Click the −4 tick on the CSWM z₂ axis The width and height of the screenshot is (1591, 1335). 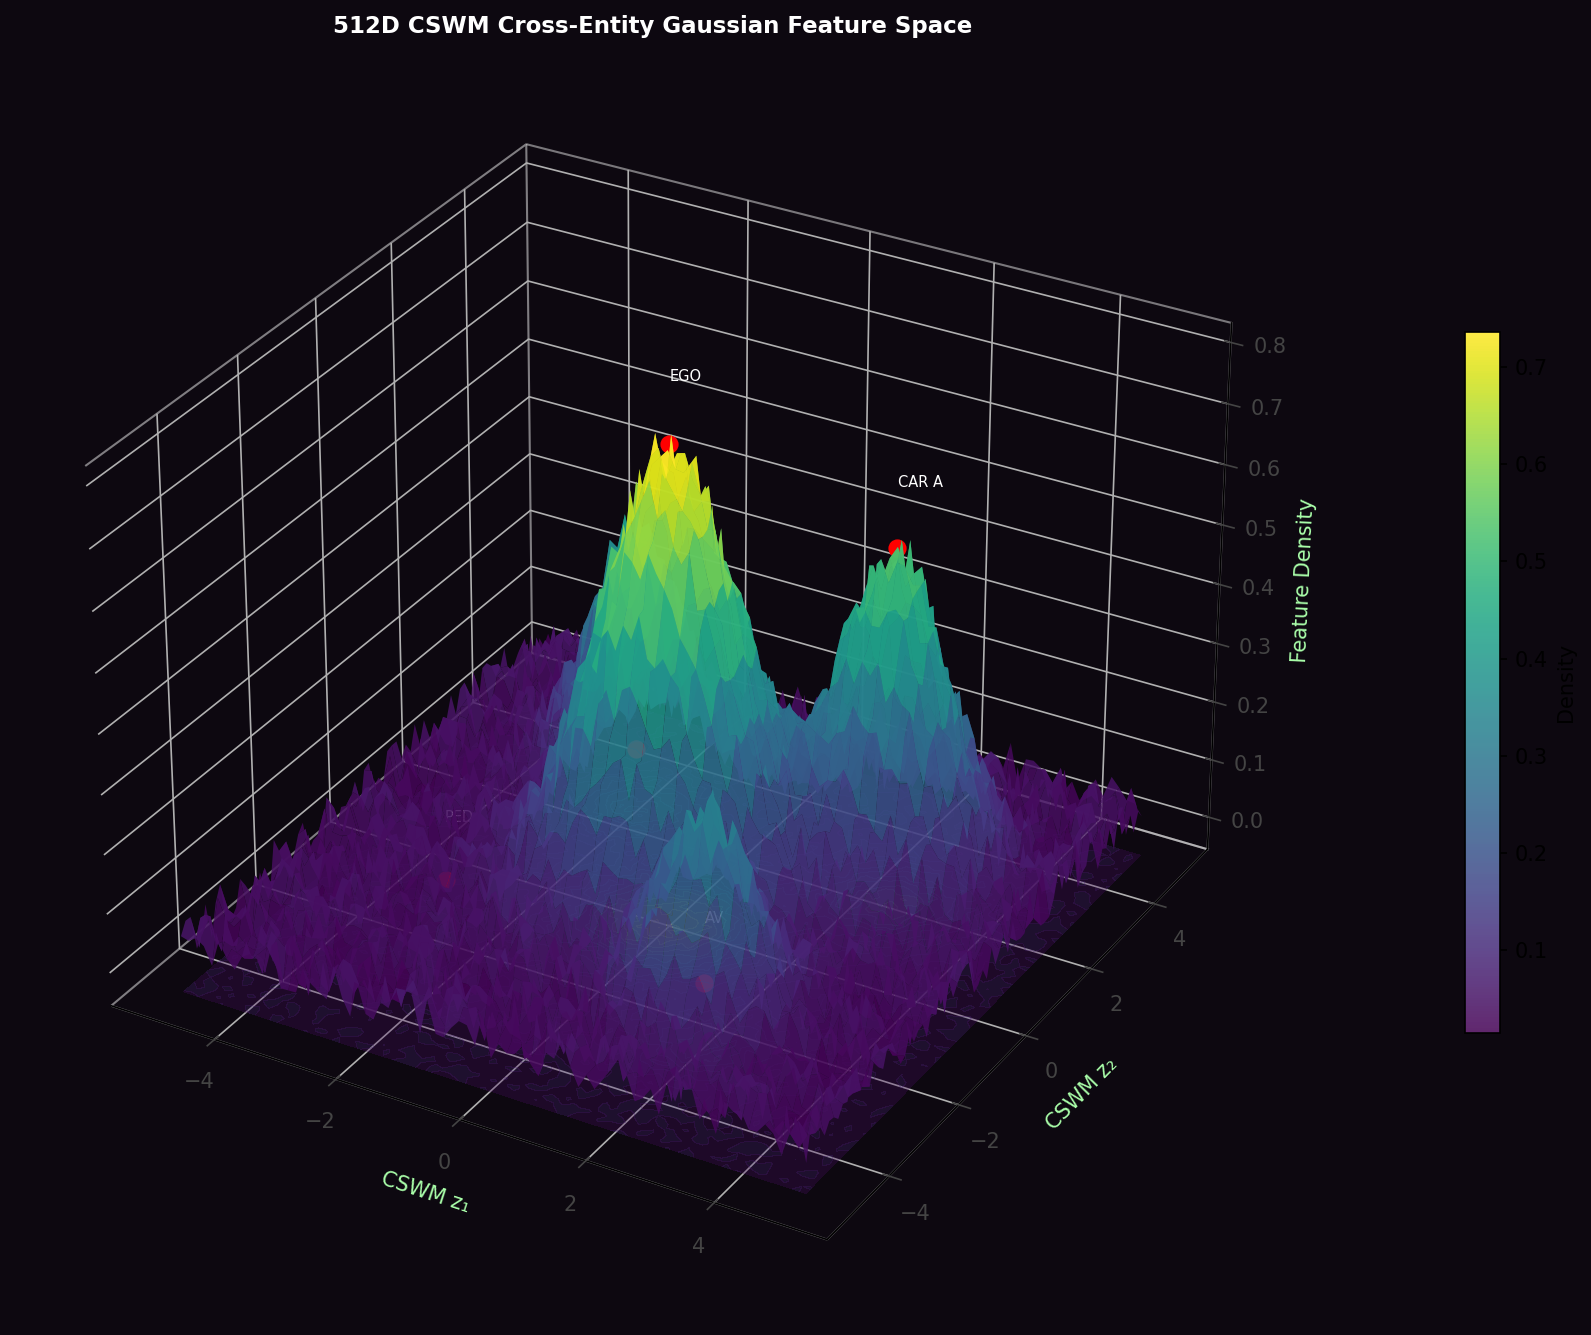[x=914, y=1213]
